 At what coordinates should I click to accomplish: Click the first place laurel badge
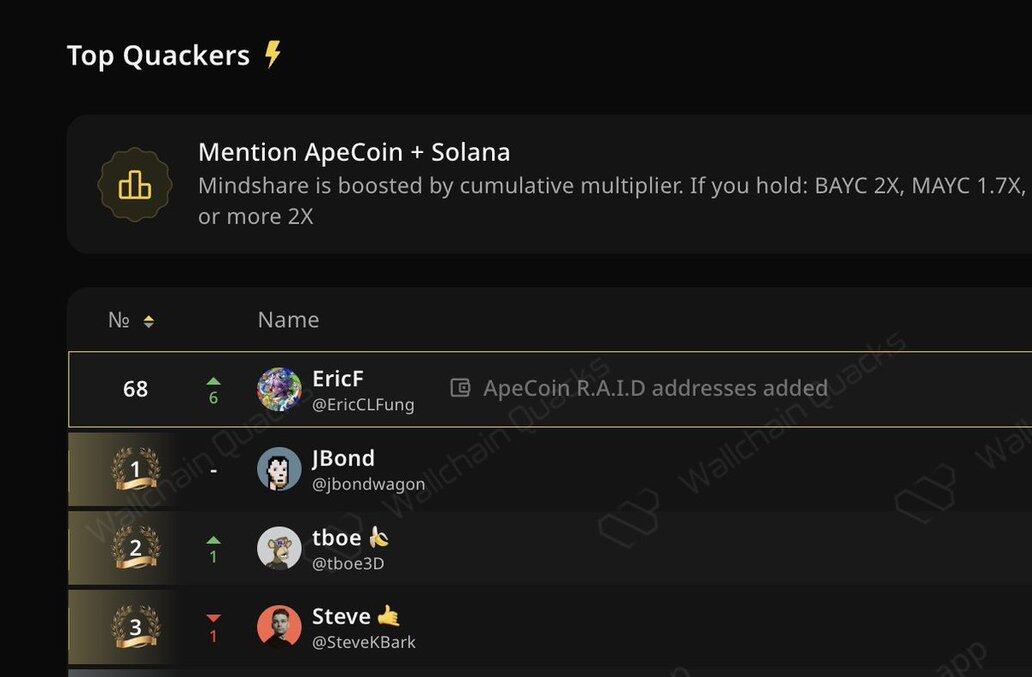point(136,469)
